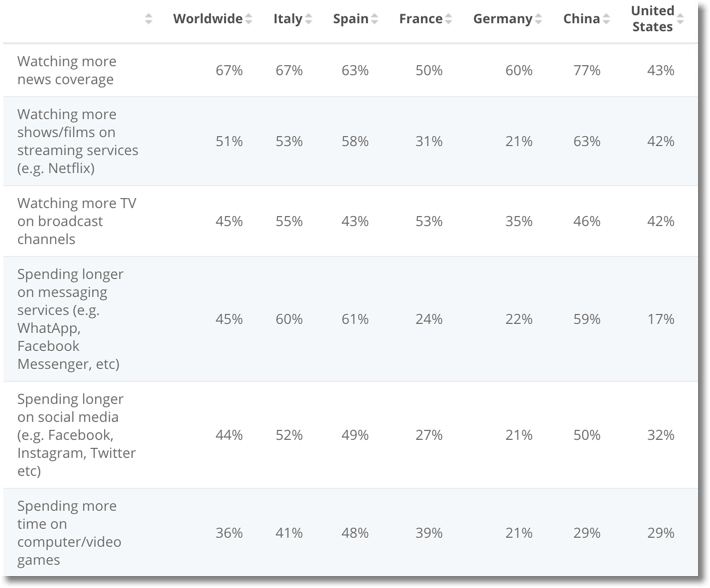
Task: Click the United States header label
Action: (652, 19)
